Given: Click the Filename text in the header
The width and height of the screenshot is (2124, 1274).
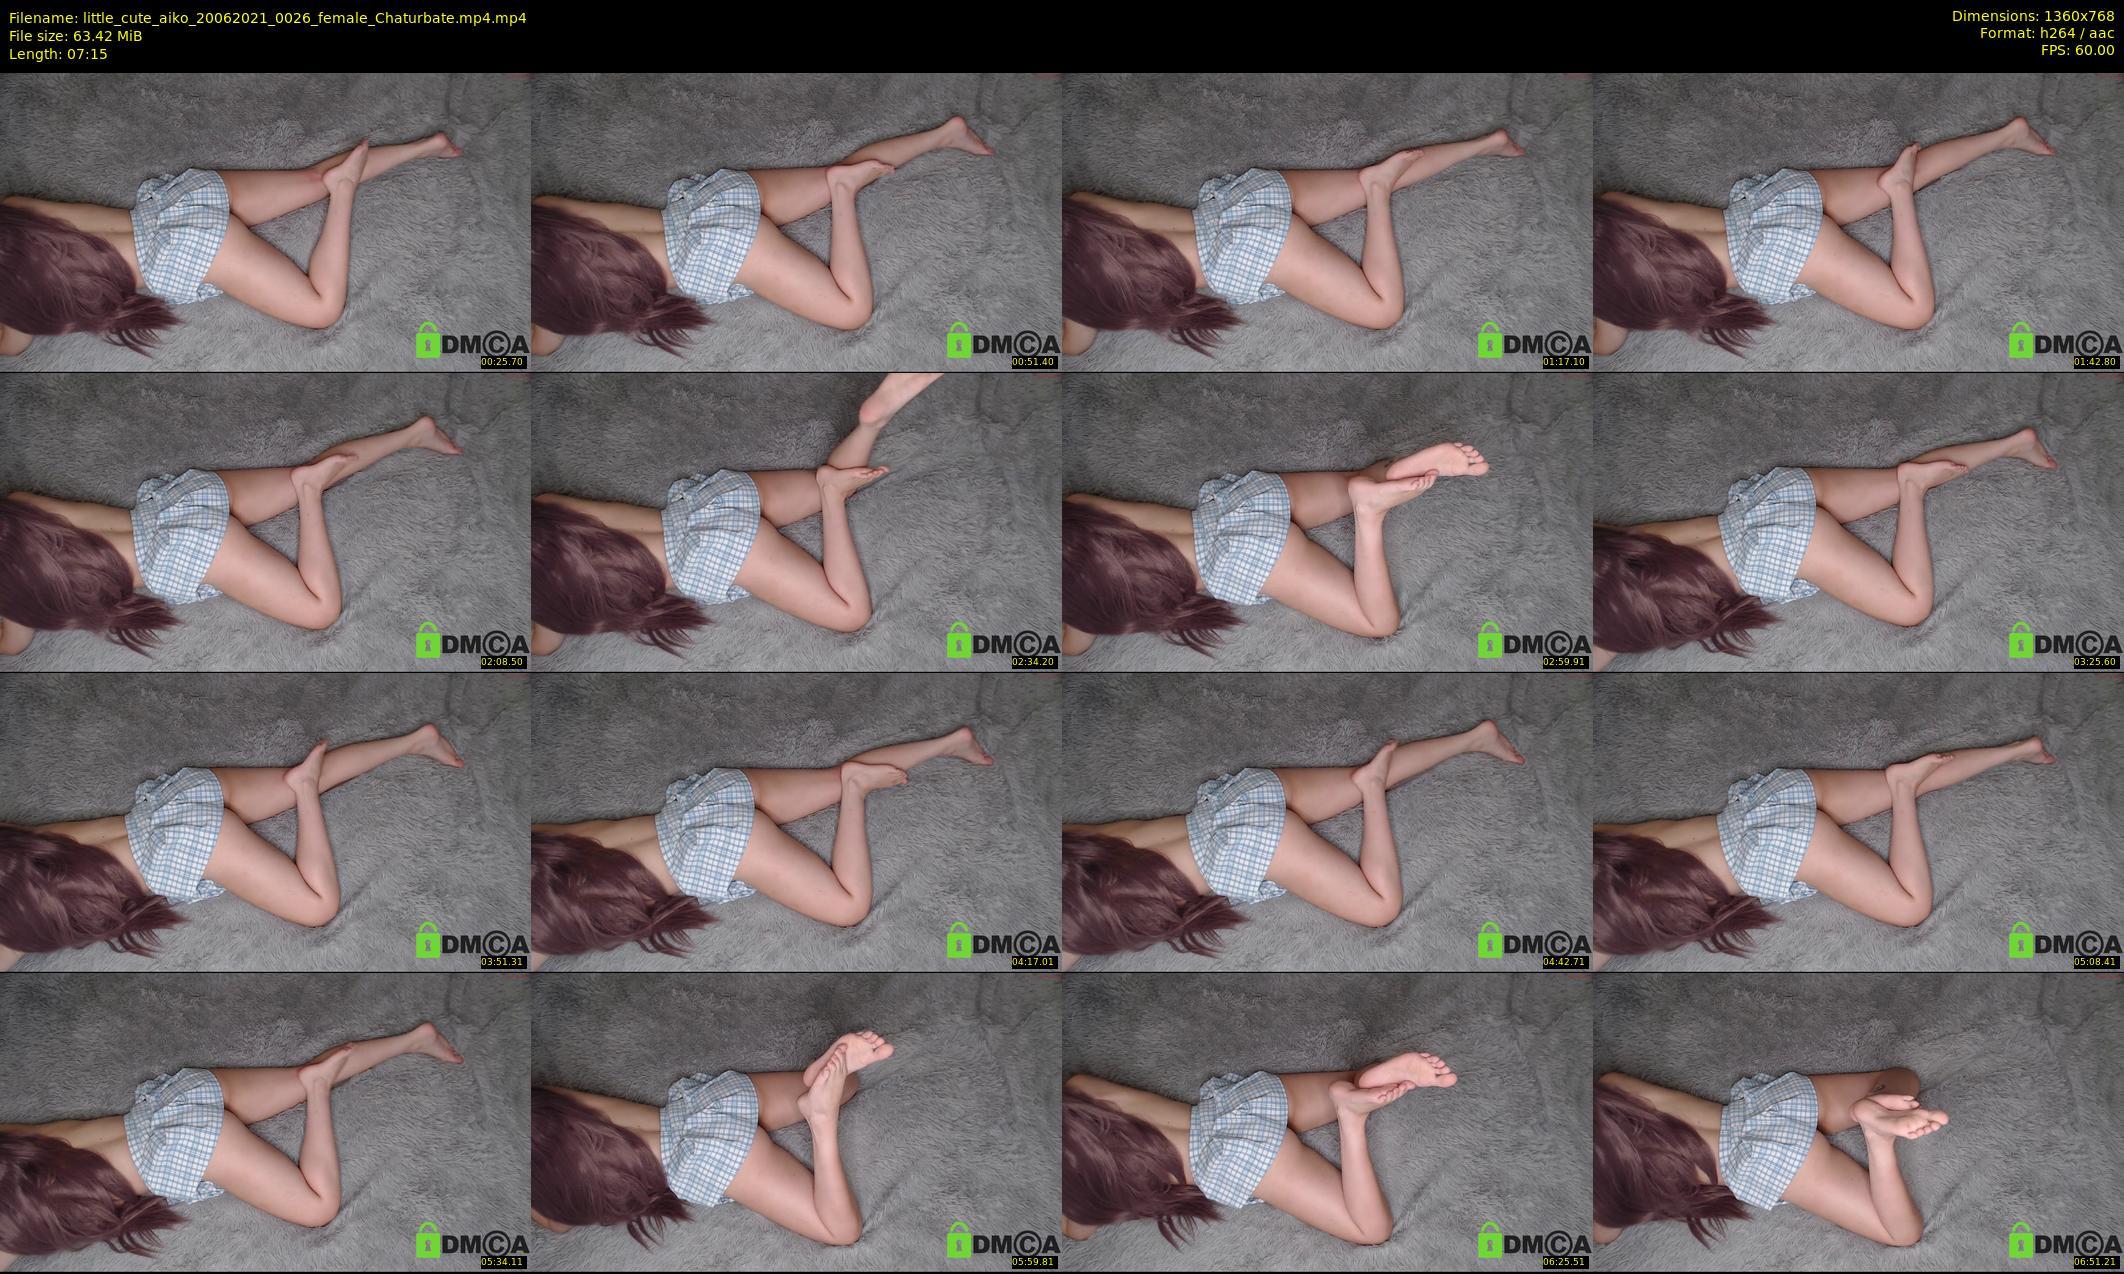Looking at the screenshot, I should point(267,18).
